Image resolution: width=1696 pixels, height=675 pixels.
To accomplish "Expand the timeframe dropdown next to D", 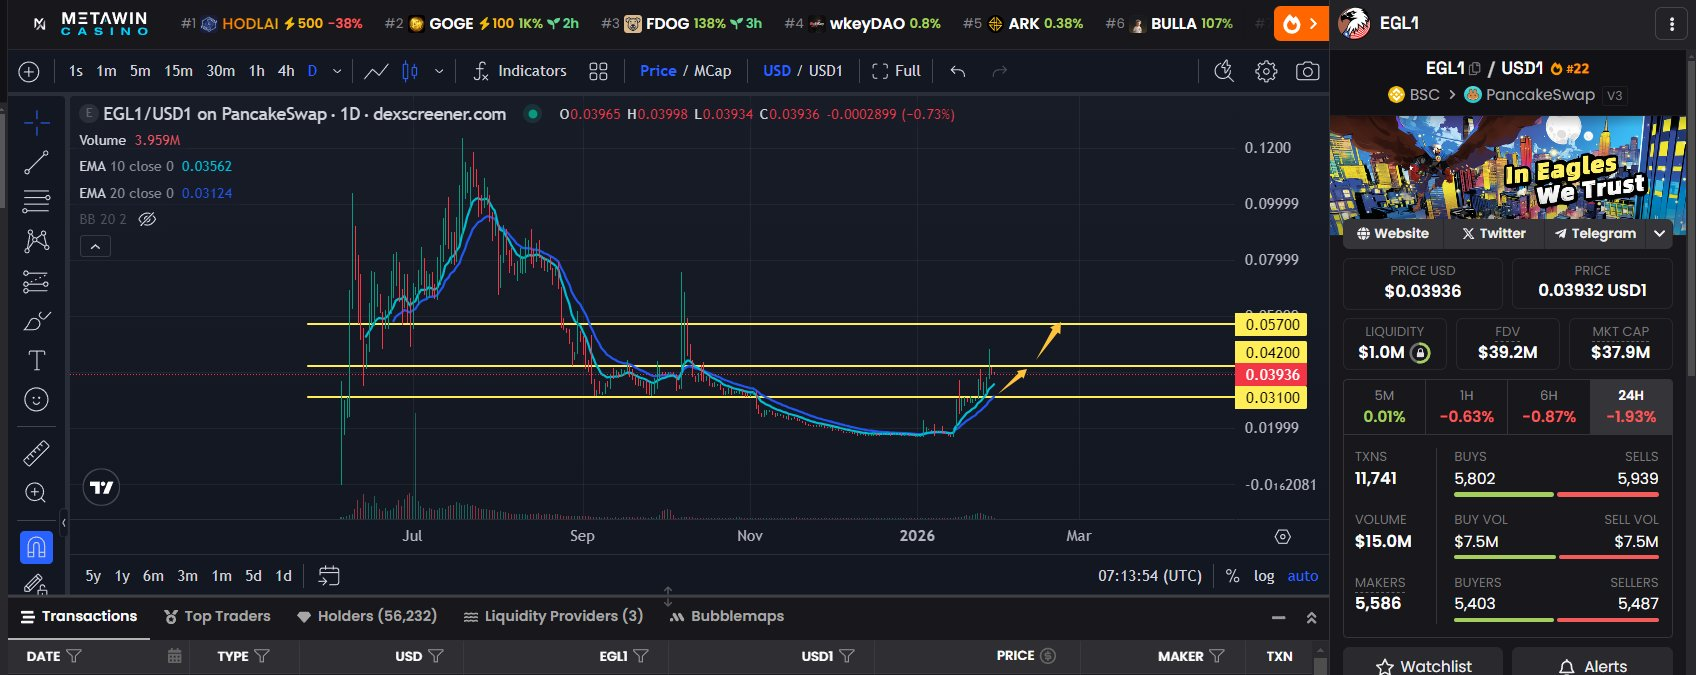I will click(x=337, y=71).
